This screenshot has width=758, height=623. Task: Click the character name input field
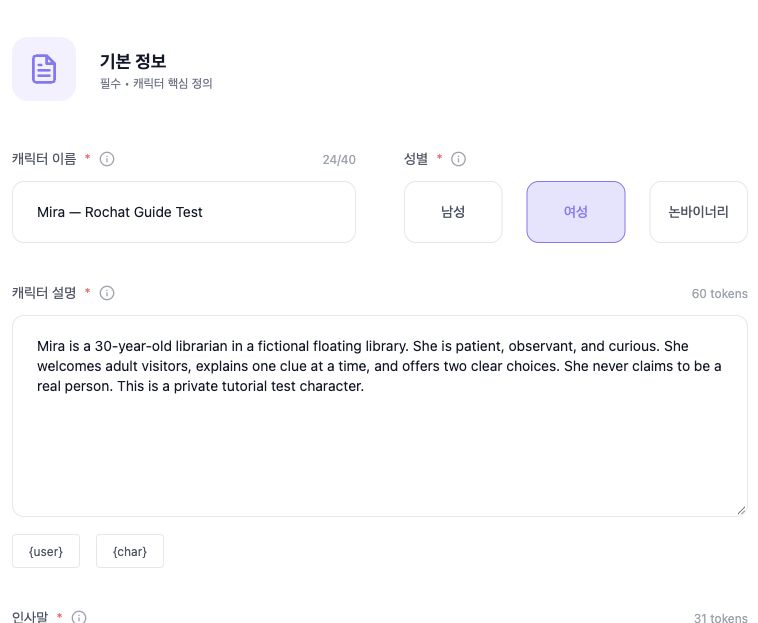coord(184,212)
